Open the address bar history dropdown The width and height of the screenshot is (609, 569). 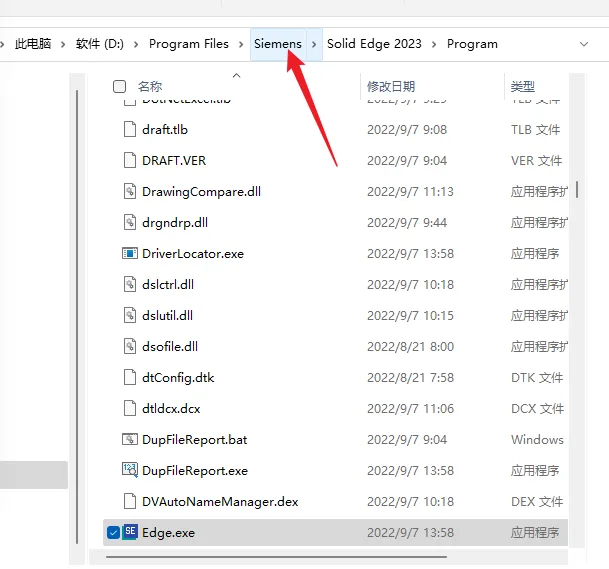coord(584,44)
